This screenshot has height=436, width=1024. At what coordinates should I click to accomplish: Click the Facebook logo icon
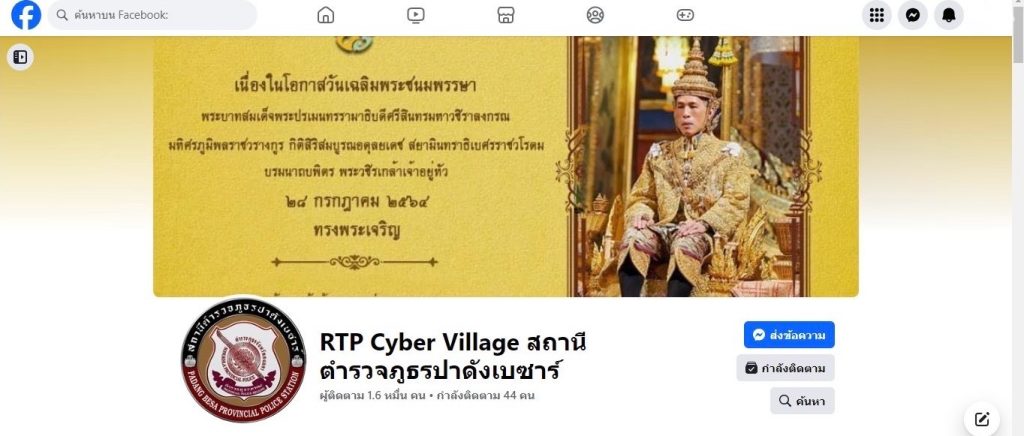26,15
